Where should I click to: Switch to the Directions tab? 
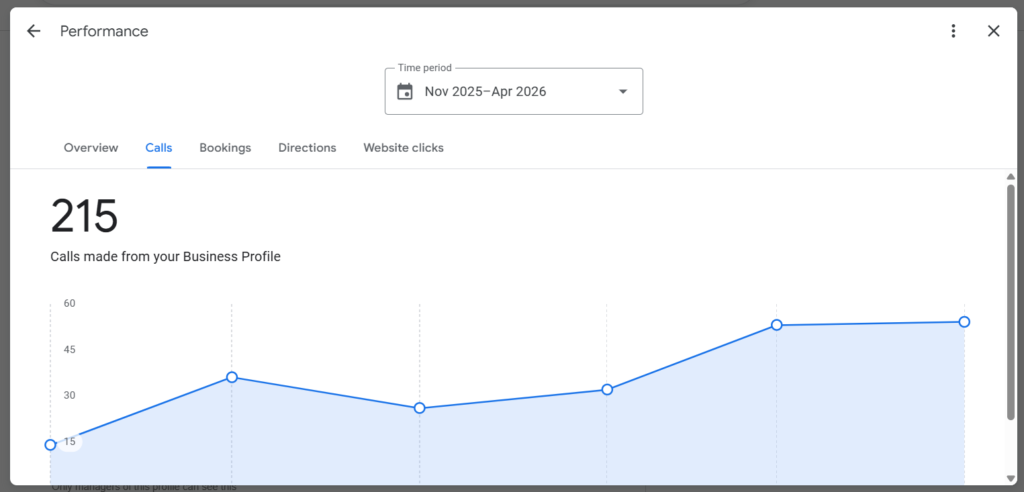[x=307, y=148]
